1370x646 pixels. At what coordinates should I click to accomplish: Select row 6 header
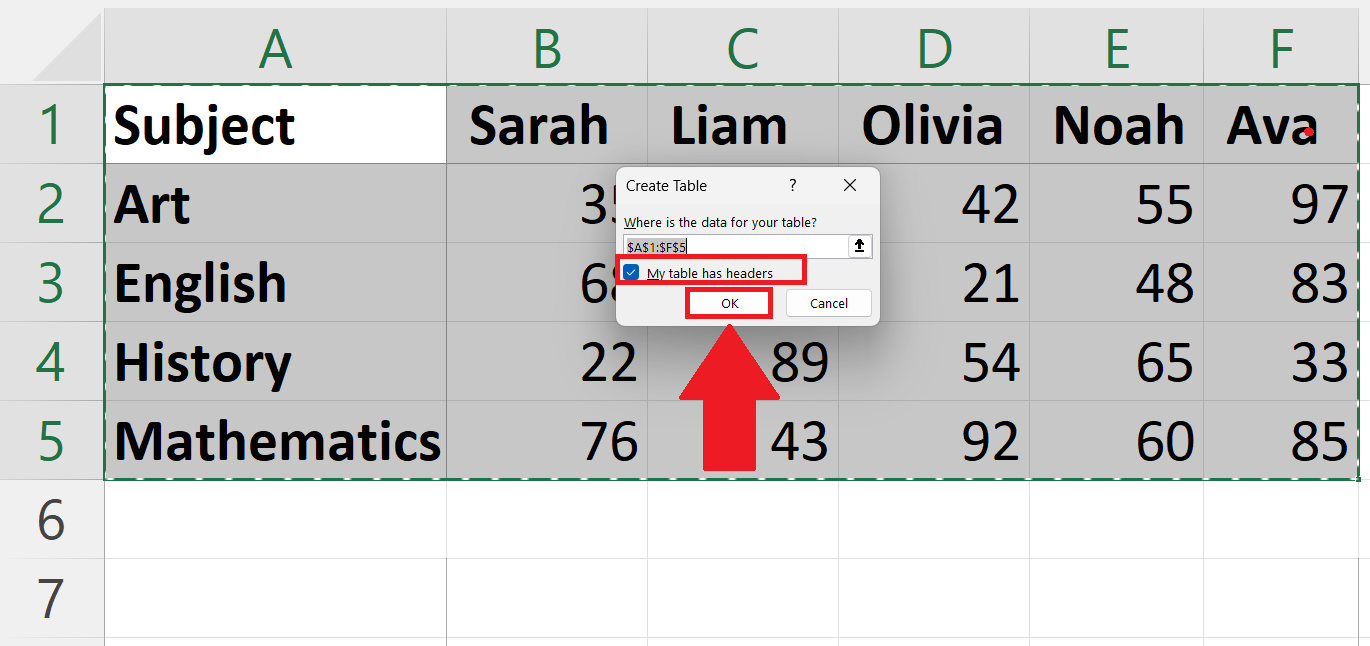pyautogui.click(x=50, y=519)
